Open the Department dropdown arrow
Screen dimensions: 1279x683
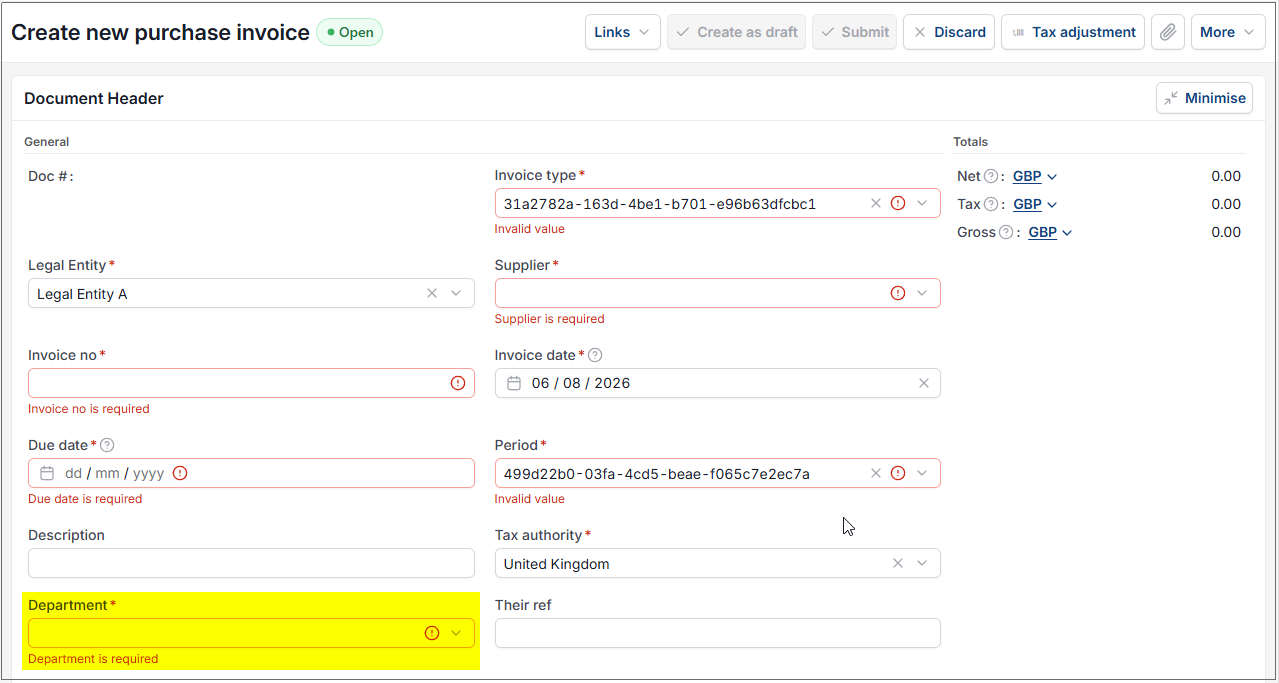pos(456,633)
